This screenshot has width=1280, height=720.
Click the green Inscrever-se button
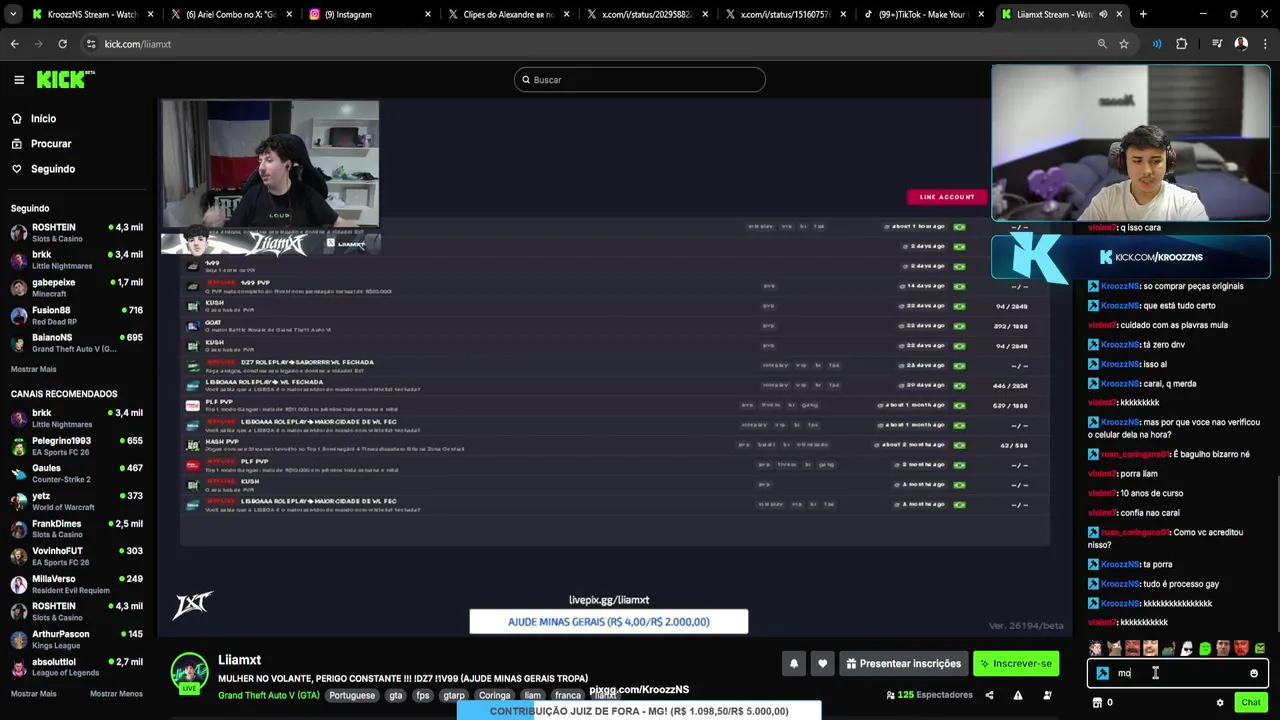tap(1016, 663)
